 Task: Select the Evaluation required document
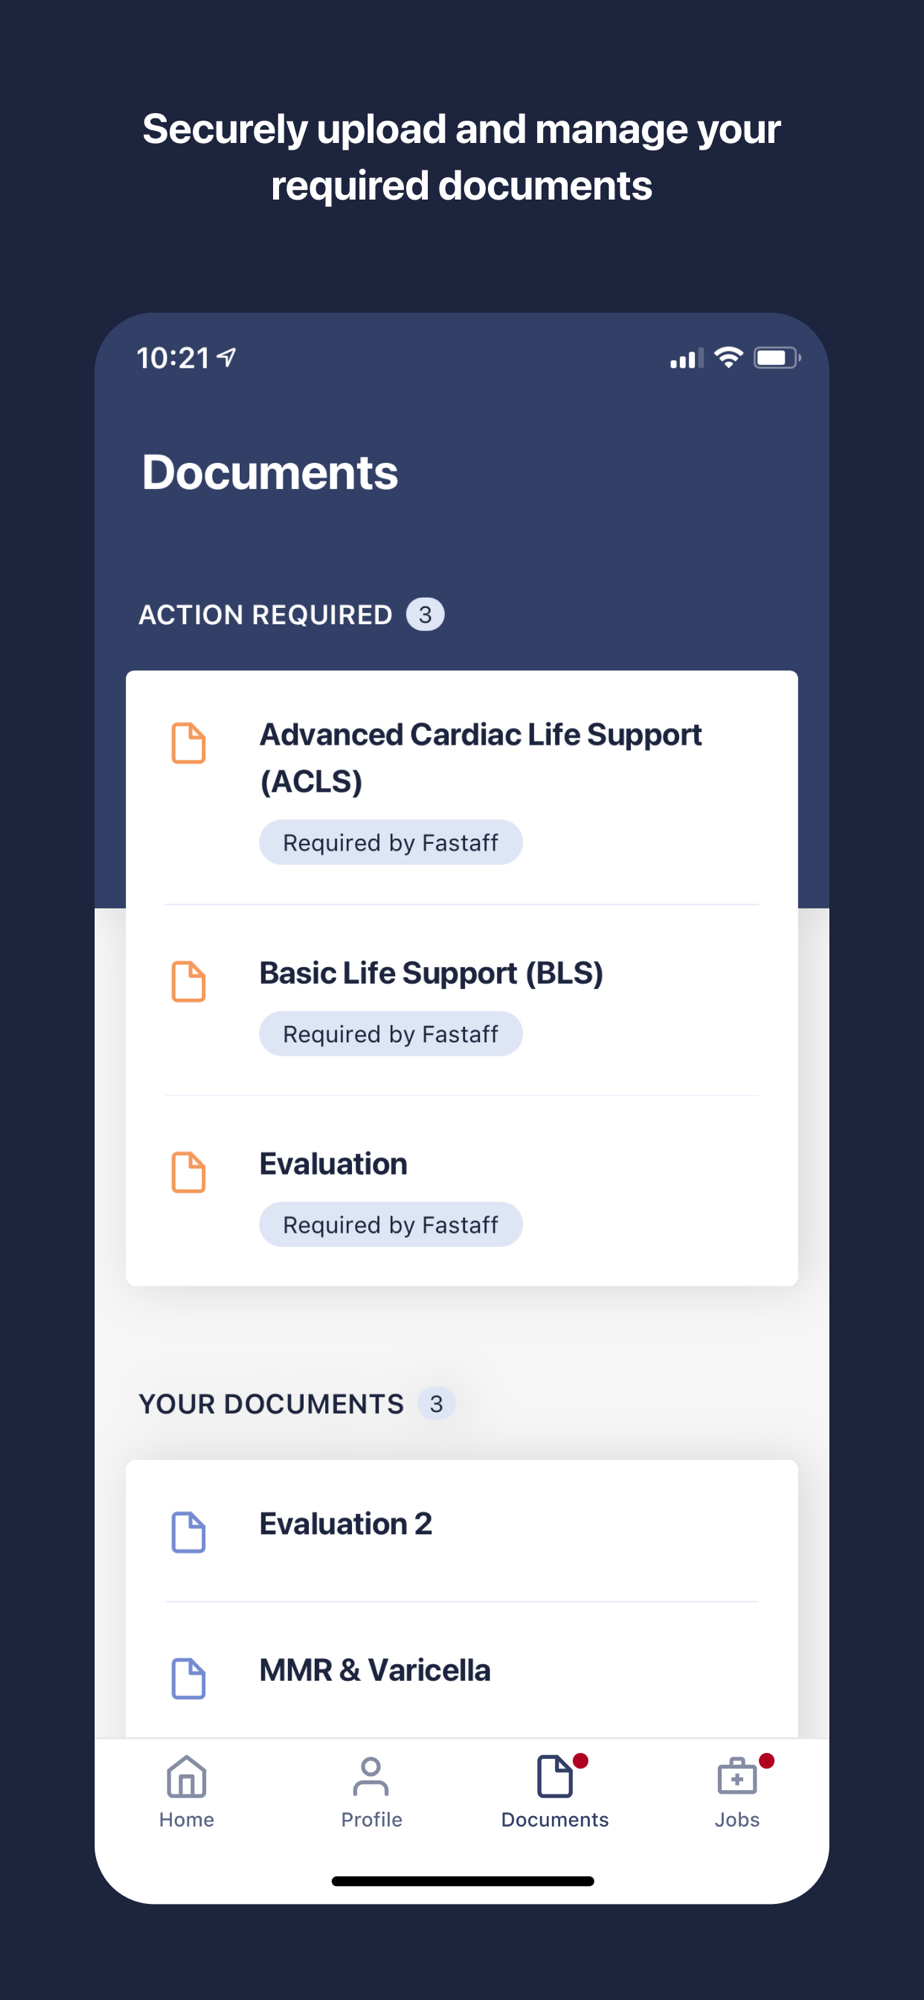[333, 1164]
